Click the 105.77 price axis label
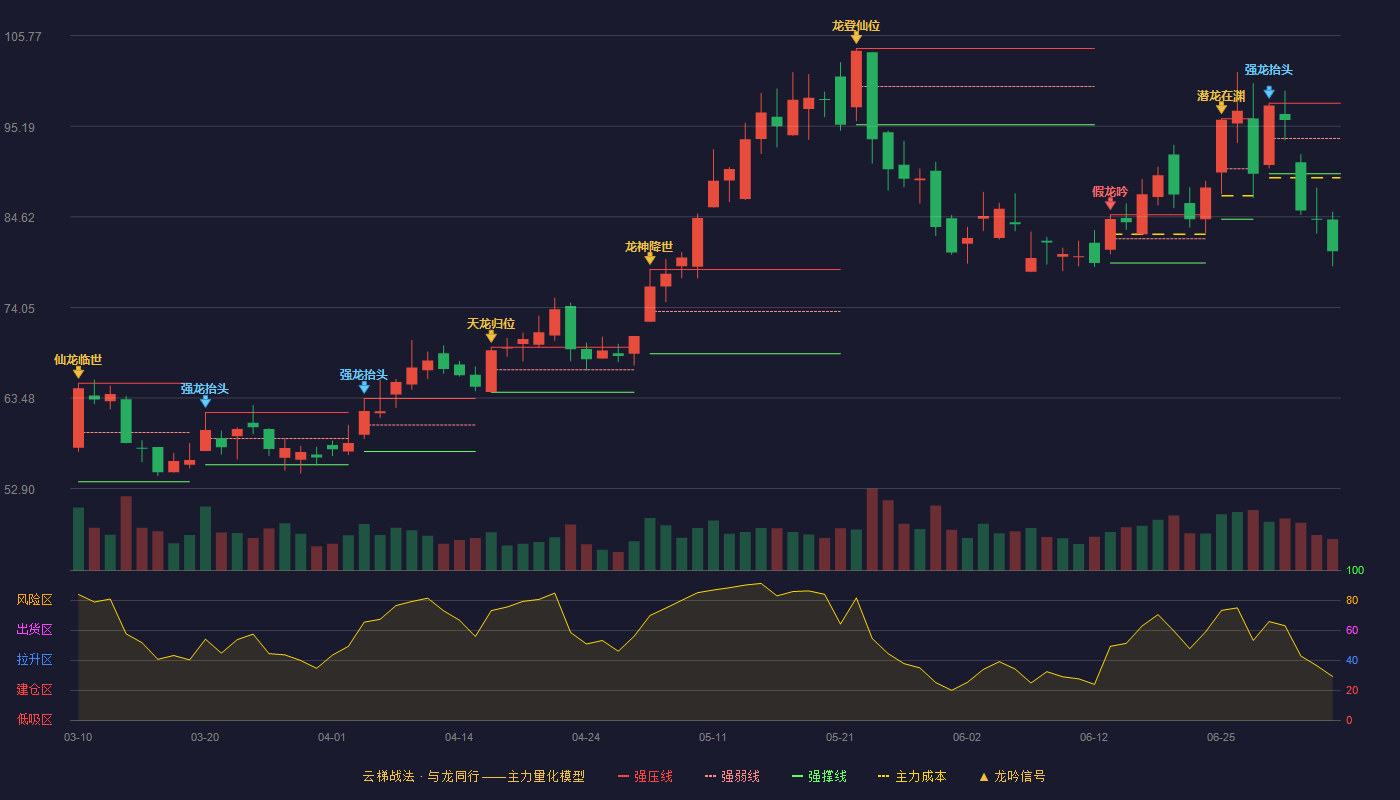The width and height of the screenshot is (1400, 800). click(23, 37)
